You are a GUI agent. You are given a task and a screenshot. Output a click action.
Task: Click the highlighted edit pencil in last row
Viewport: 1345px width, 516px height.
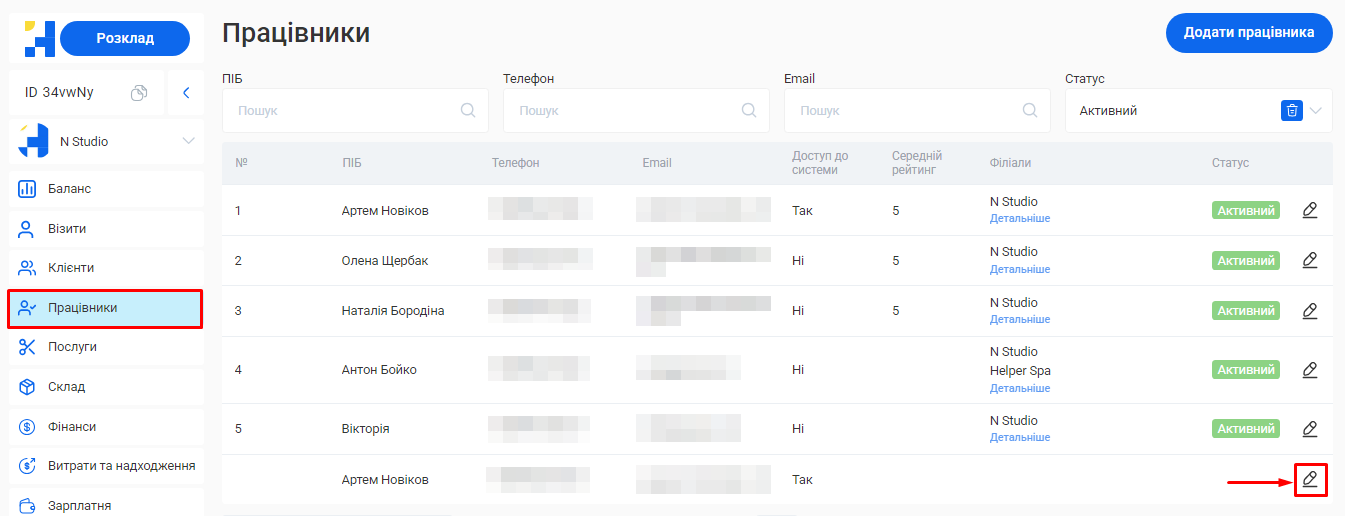tap(1309, 480)
